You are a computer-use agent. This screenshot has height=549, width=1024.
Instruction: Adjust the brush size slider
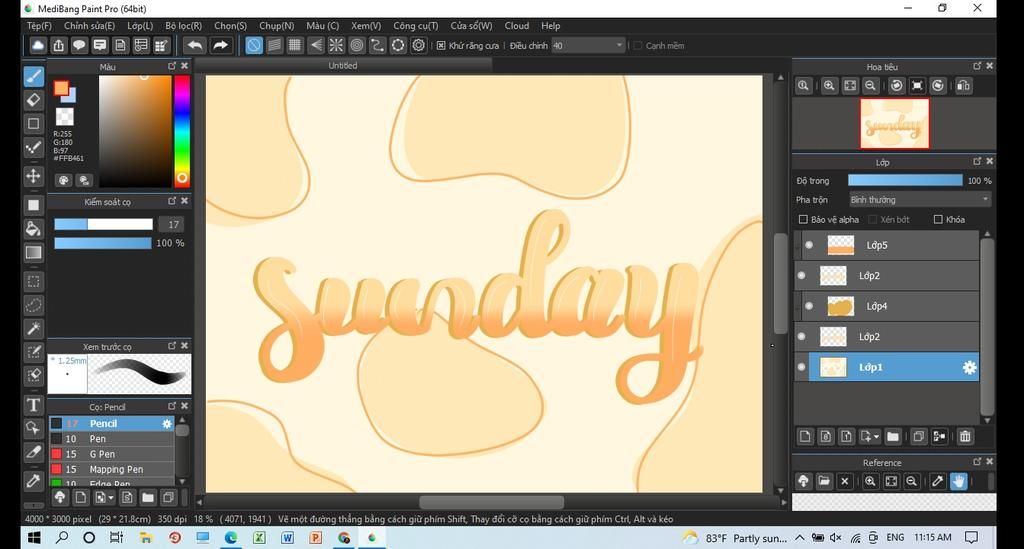coord(103,224)
